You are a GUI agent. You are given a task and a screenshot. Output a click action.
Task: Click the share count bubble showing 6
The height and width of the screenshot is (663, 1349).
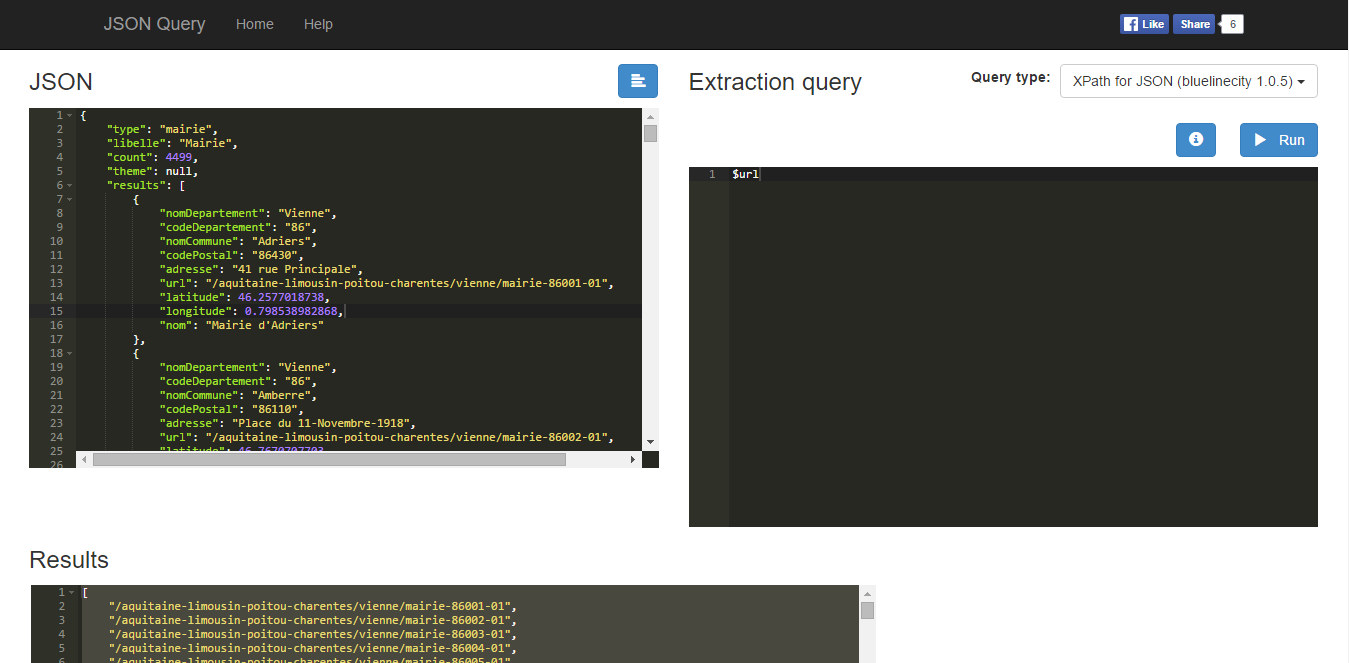(1232, 24)
